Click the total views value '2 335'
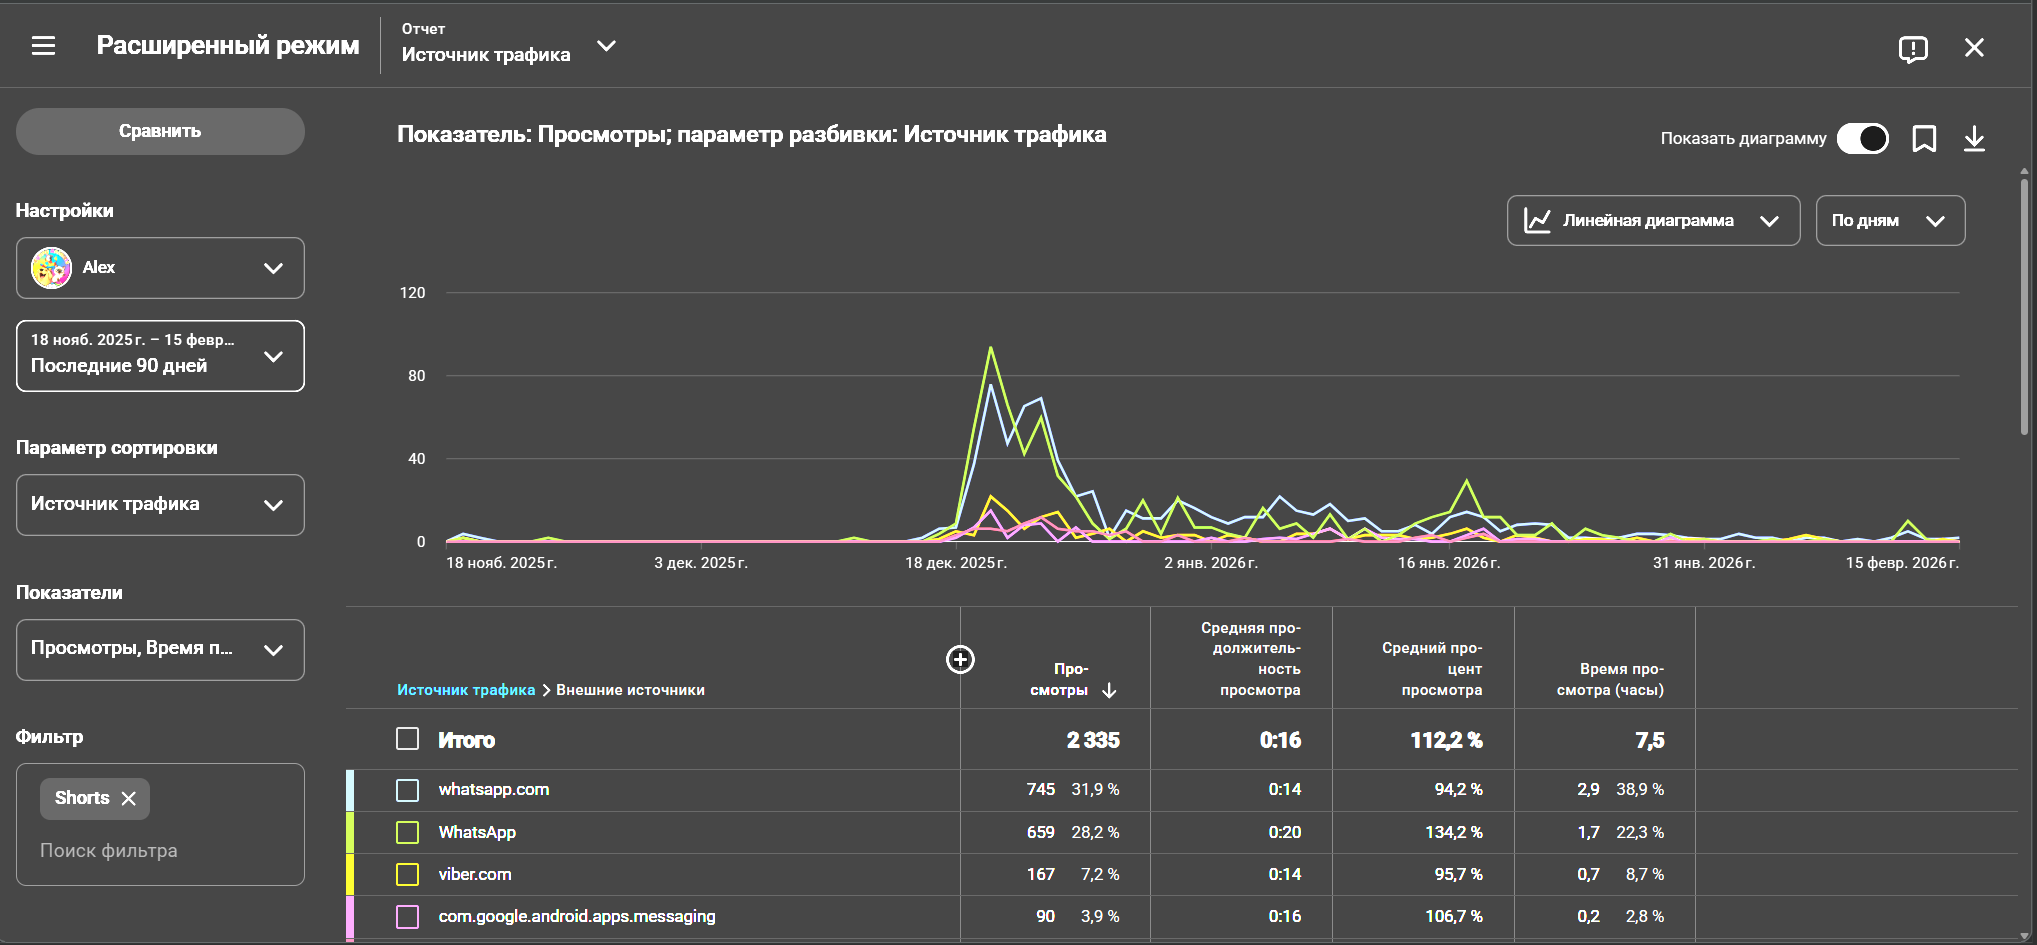Viewport: 2037px width, 945px height. coord(1093,740)
